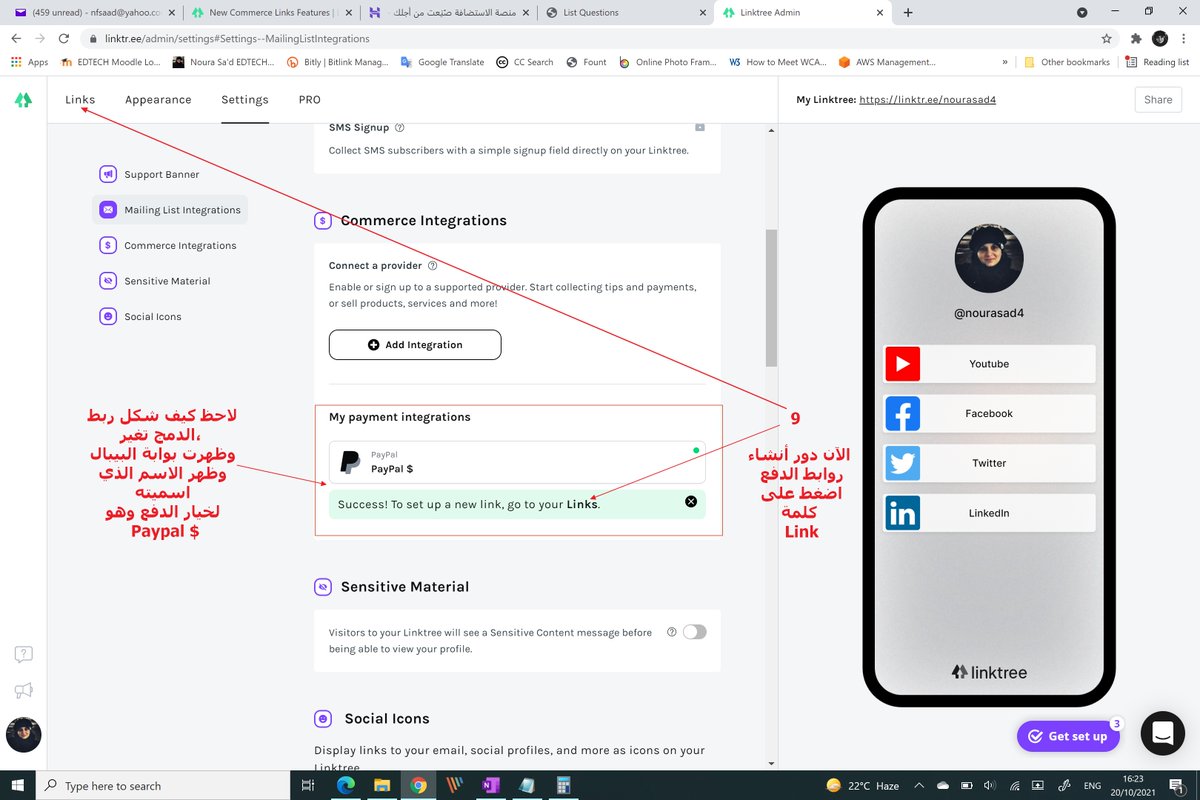Toggle the Sensitive Material switch
Viewport: 1200px width, 800px height.
694,632
